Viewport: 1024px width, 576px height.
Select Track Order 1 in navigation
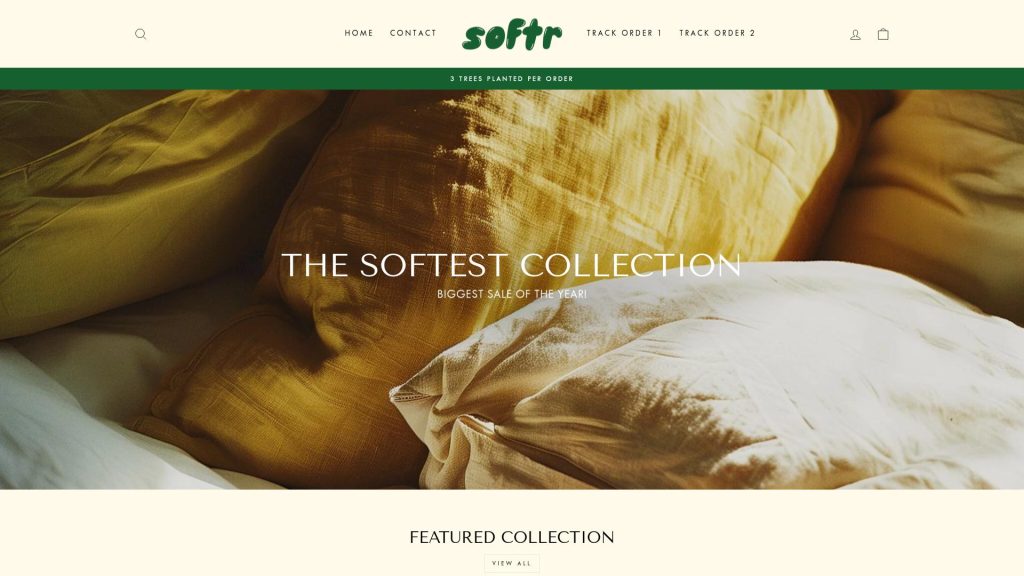624,33
